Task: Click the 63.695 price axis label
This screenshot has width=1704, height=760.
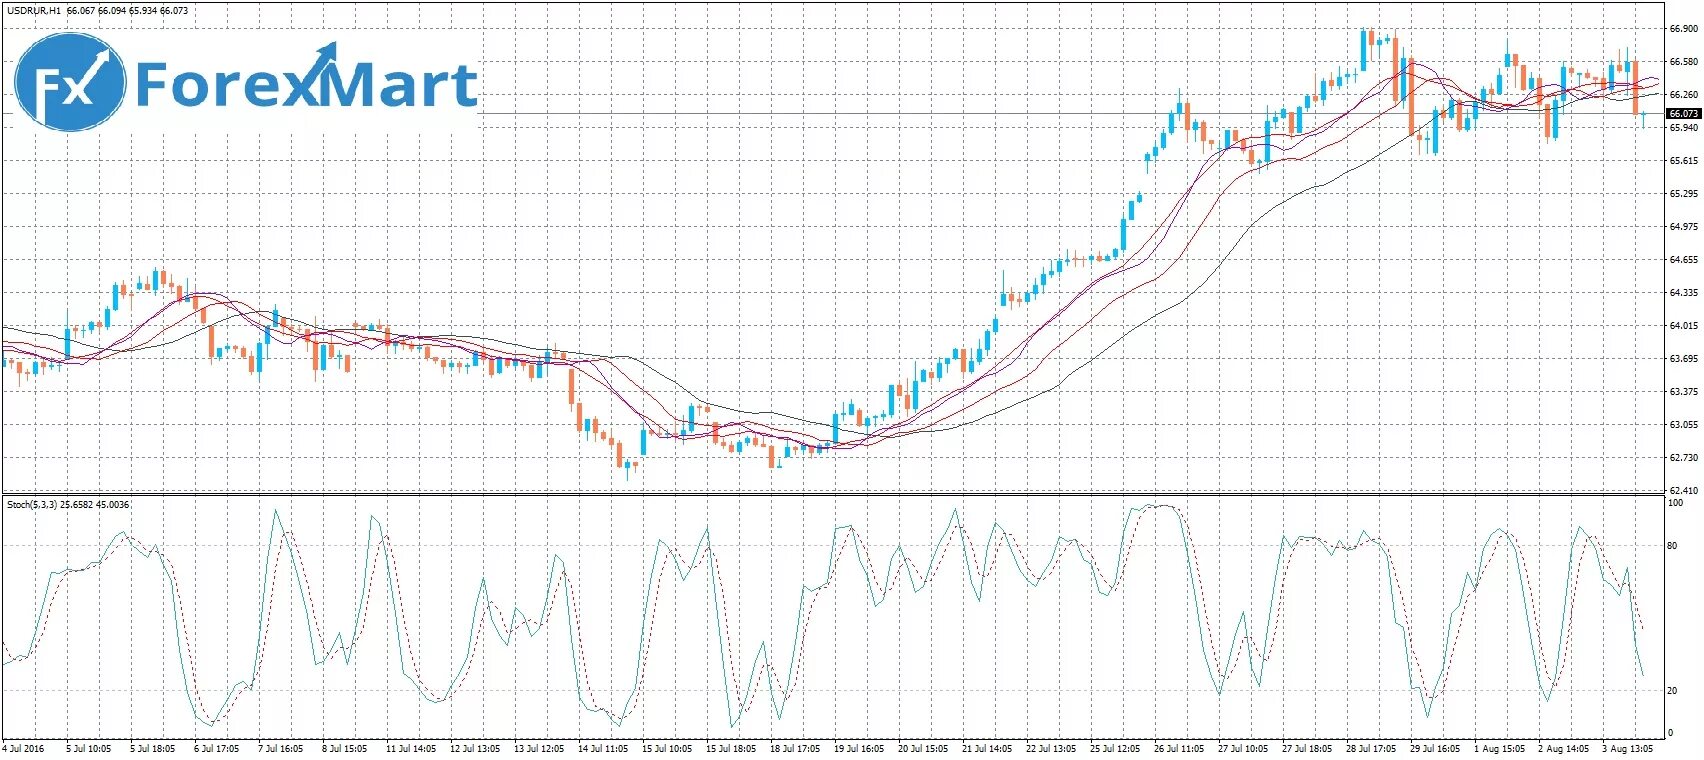Action: click(1684, 359)
